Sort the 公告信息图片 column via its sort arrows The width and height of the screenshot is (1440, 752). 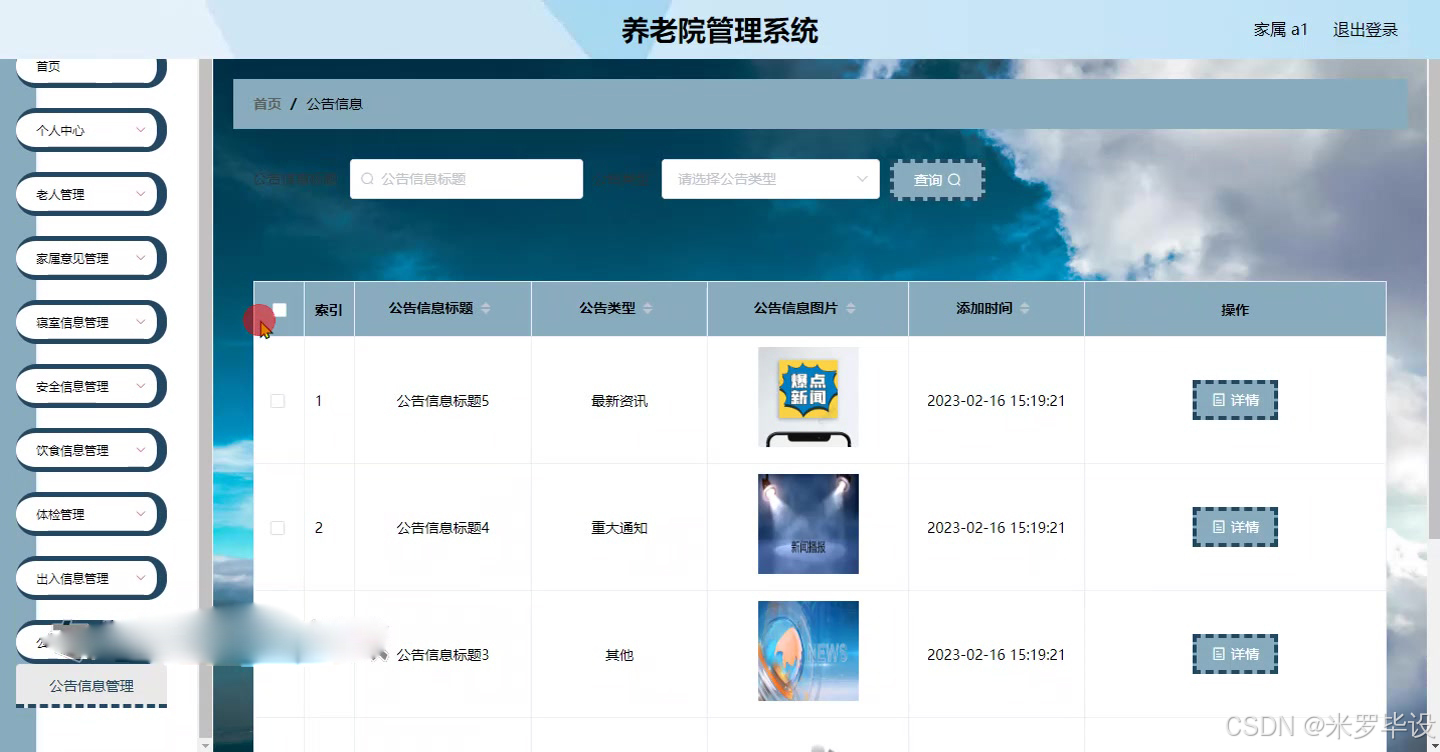850,308
